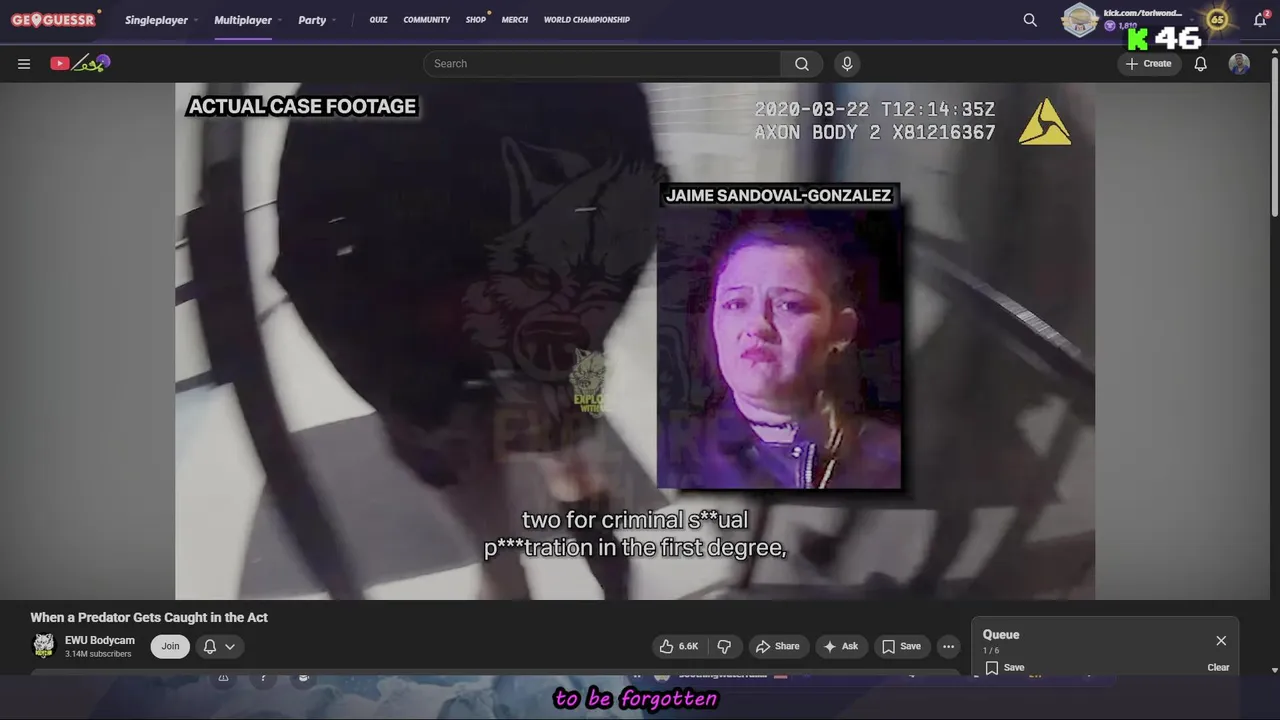Screen dimensions: 1280x720
Task: Open EWU Bodycam channel avatar
Action: pos(43,646)
